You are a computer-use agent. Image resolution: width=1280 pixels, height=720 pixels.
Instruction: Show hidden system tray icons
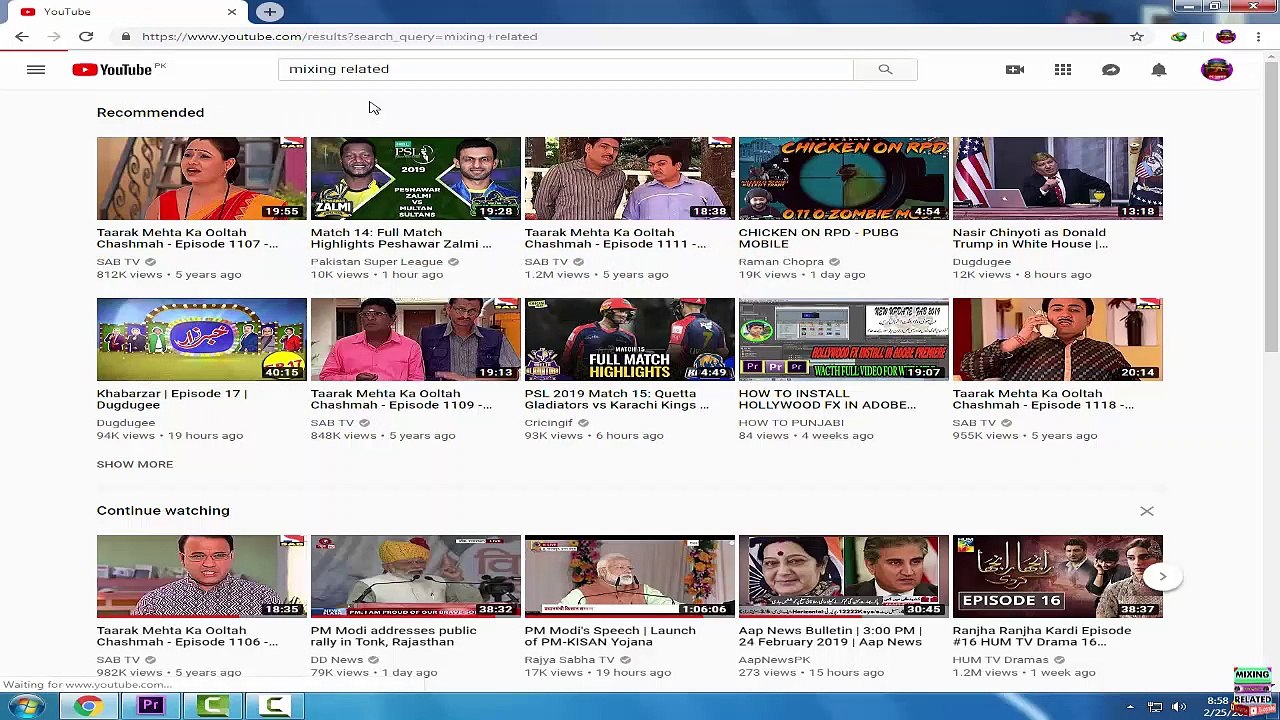point(1130,708)
